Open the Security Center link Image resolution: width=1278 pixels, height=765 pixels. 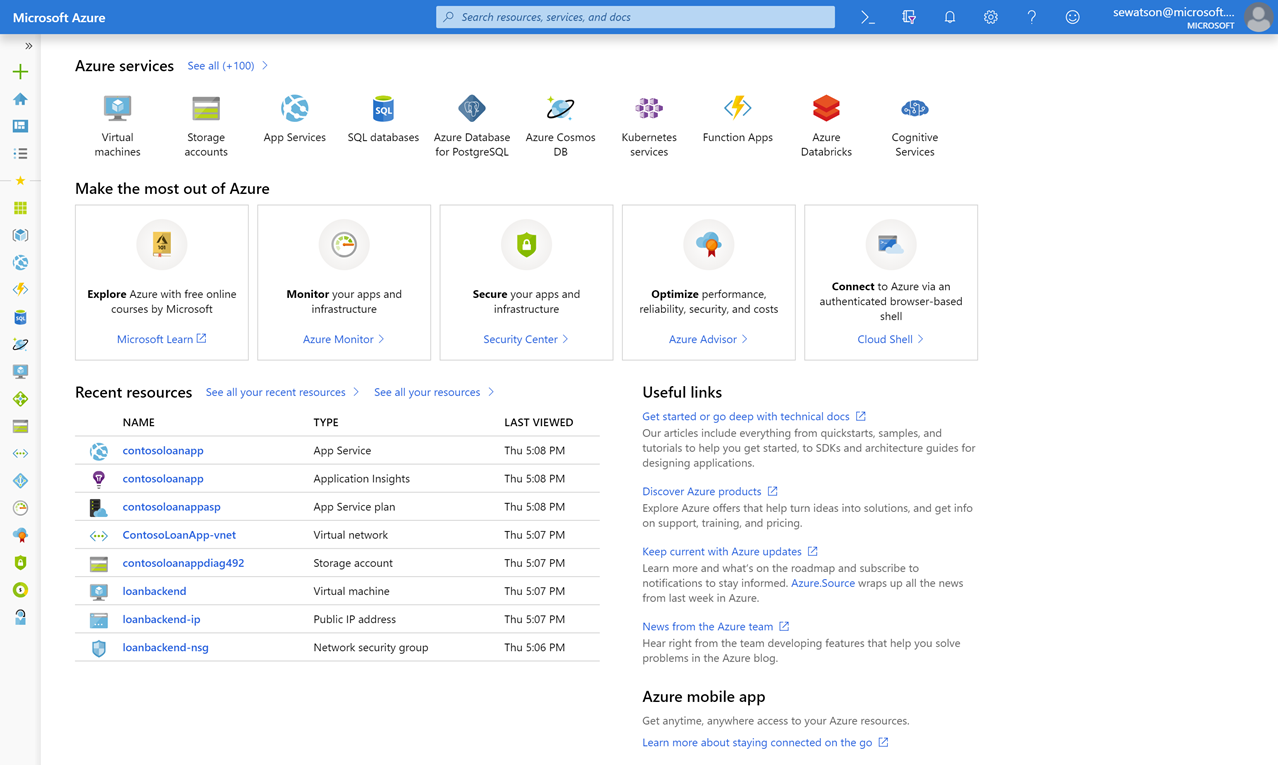526,339
